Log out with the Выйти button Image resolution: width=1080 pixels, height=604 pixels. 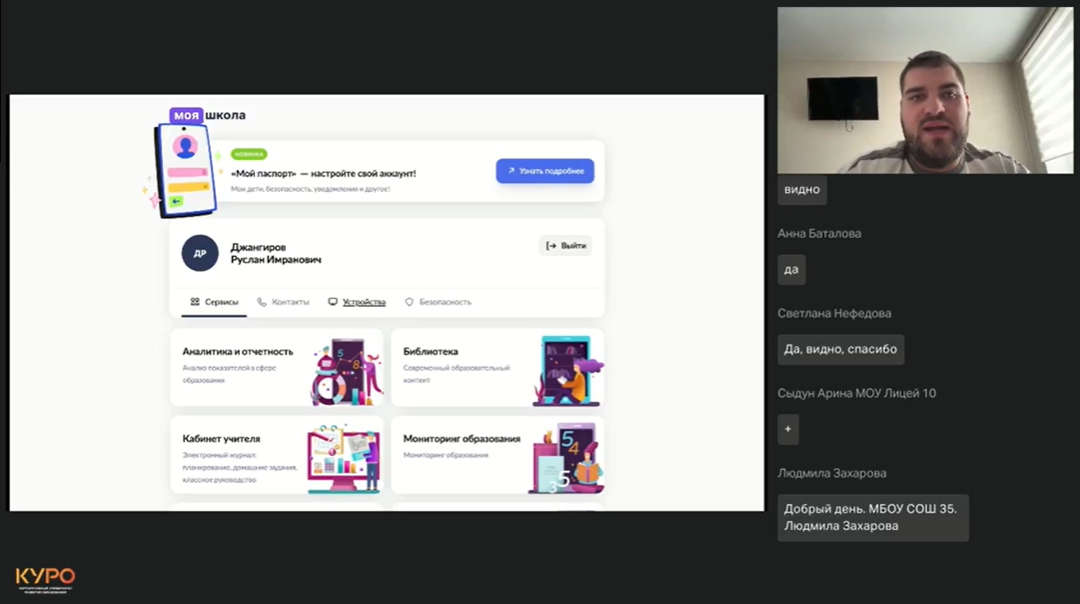565,246
